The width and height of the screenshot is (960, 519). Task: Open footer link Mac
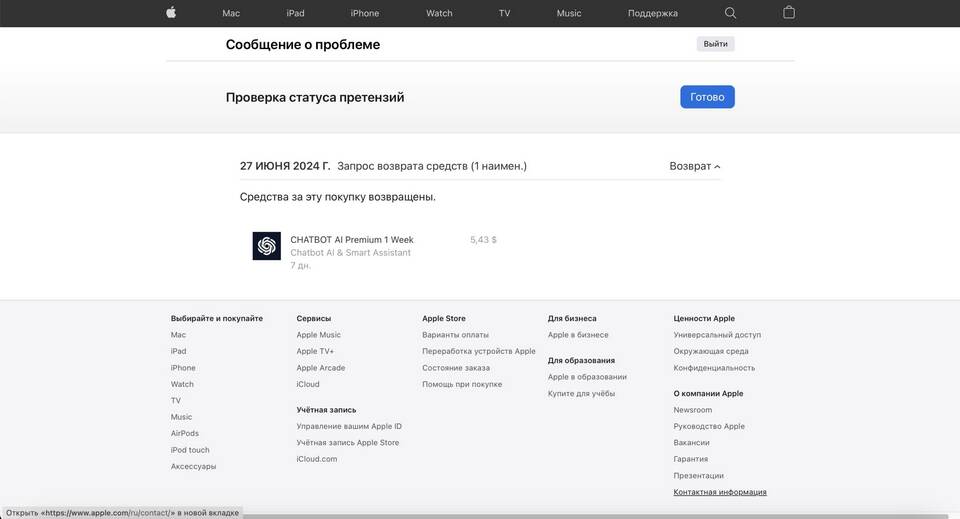(178, 335)
